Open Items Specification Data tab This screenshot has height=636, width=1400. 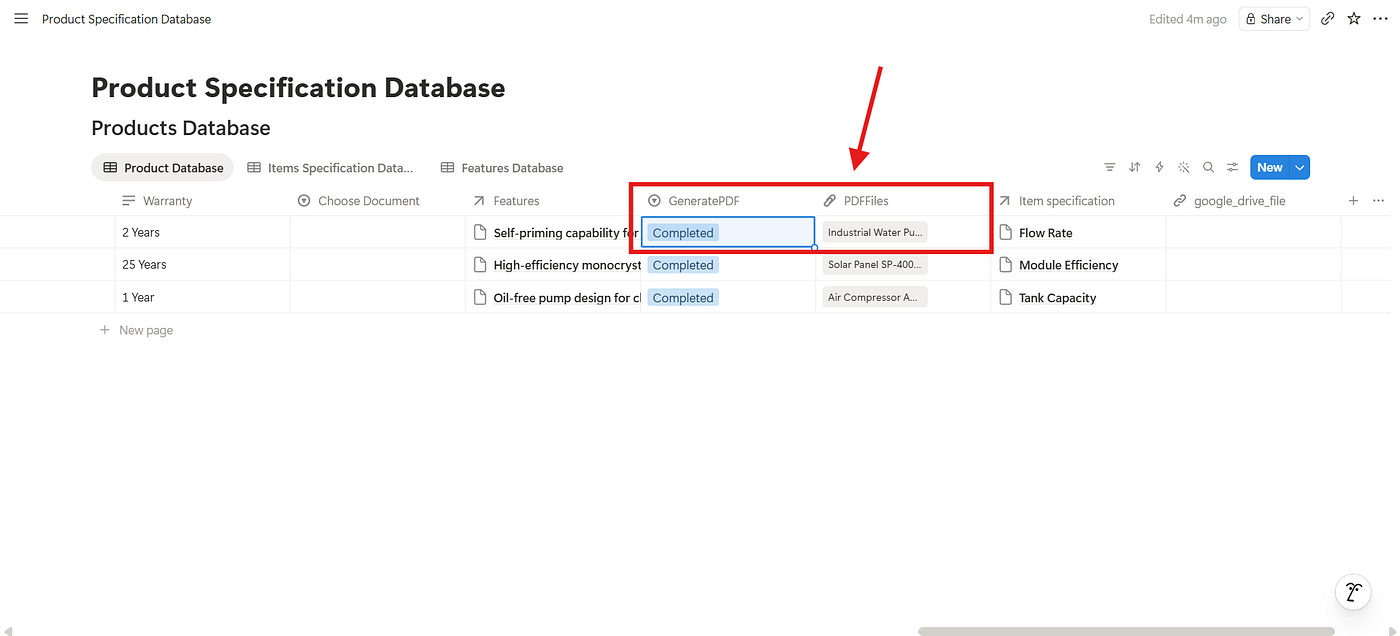[330, 167]
